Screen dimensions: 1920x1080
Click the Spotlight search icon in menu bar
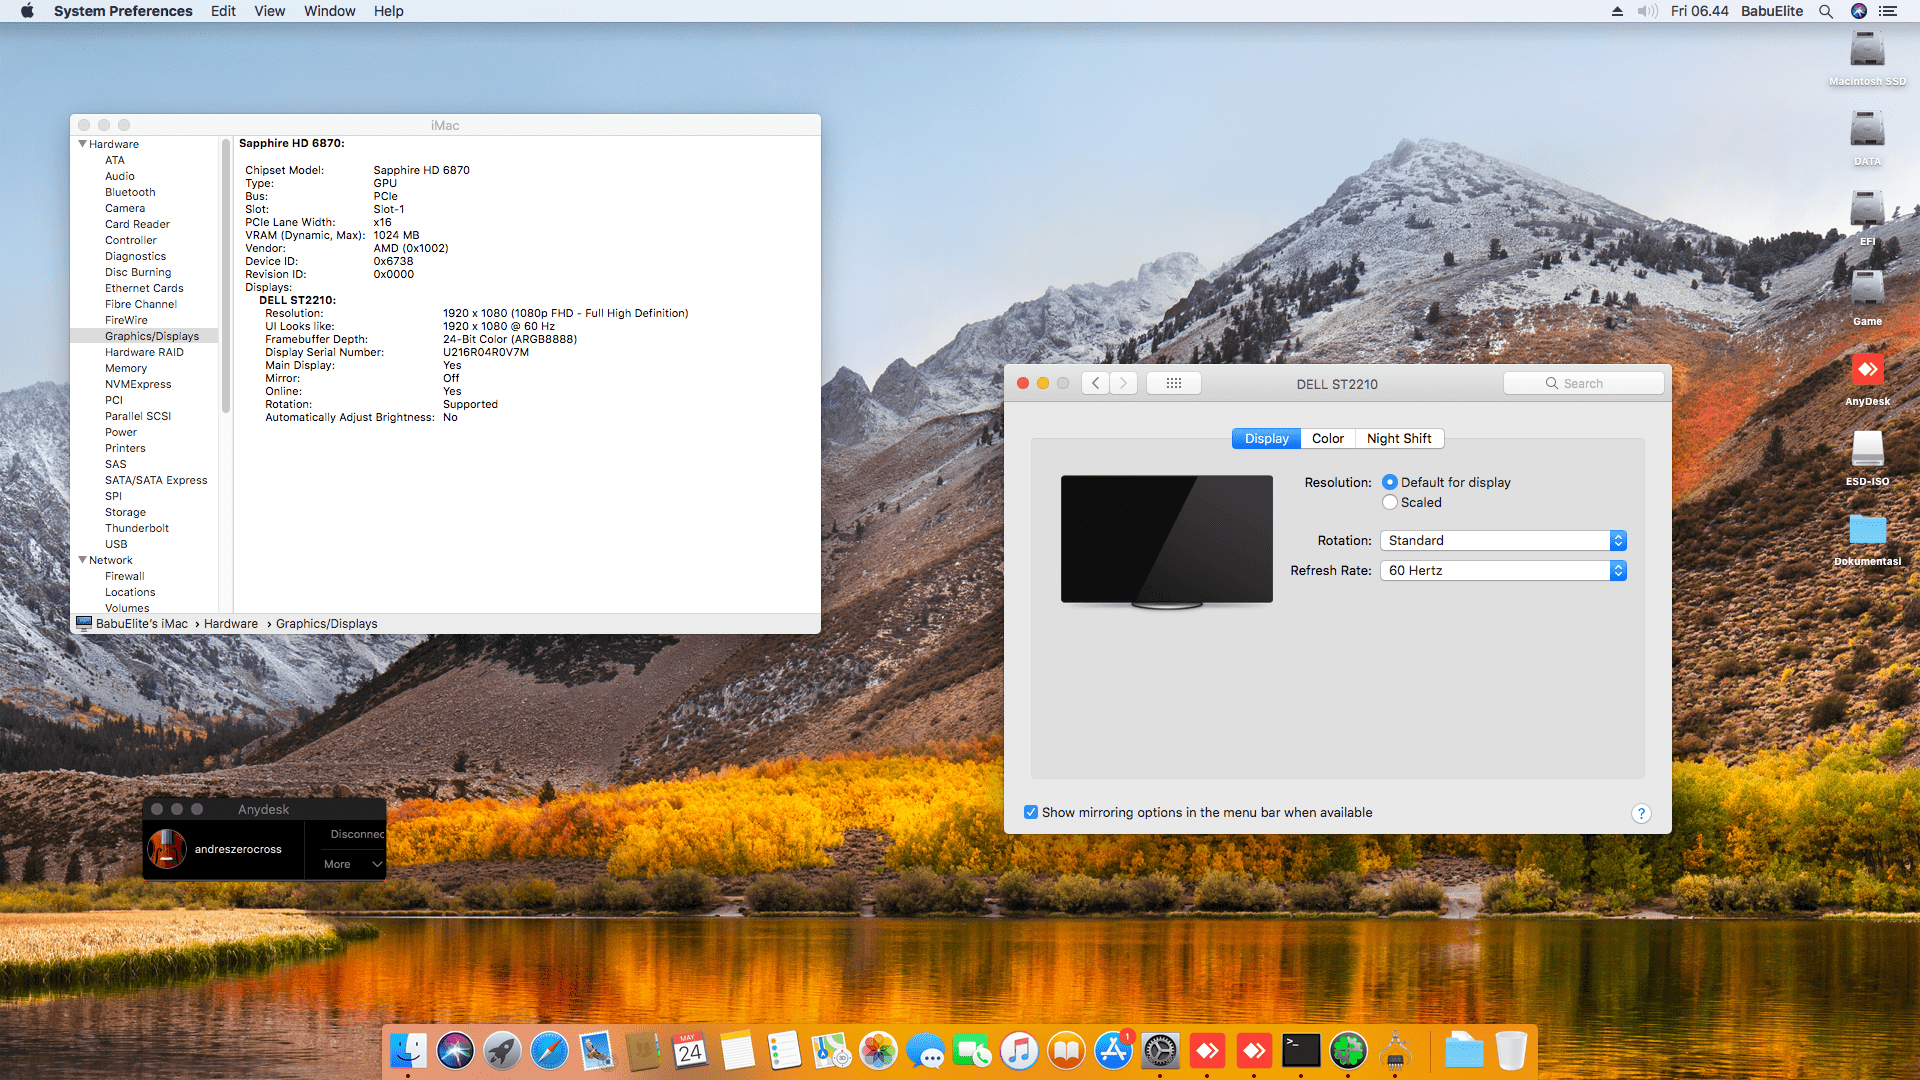point(1825,11)
